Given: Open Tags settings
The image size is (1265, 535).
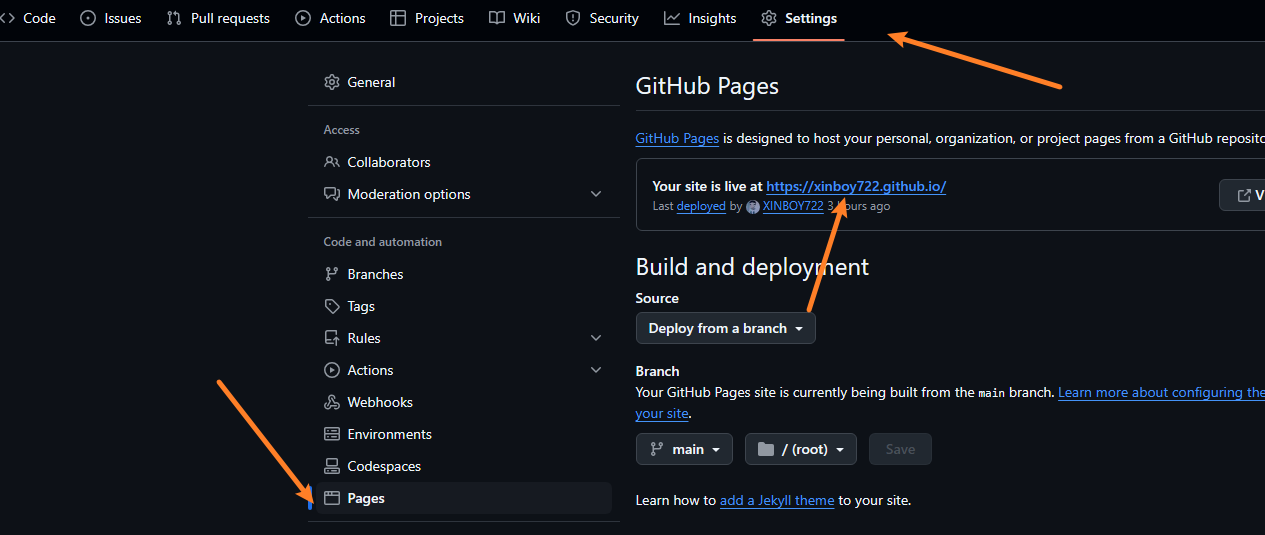Looking at the screenshot, I should pyautogui.click(x=463, y=306).
